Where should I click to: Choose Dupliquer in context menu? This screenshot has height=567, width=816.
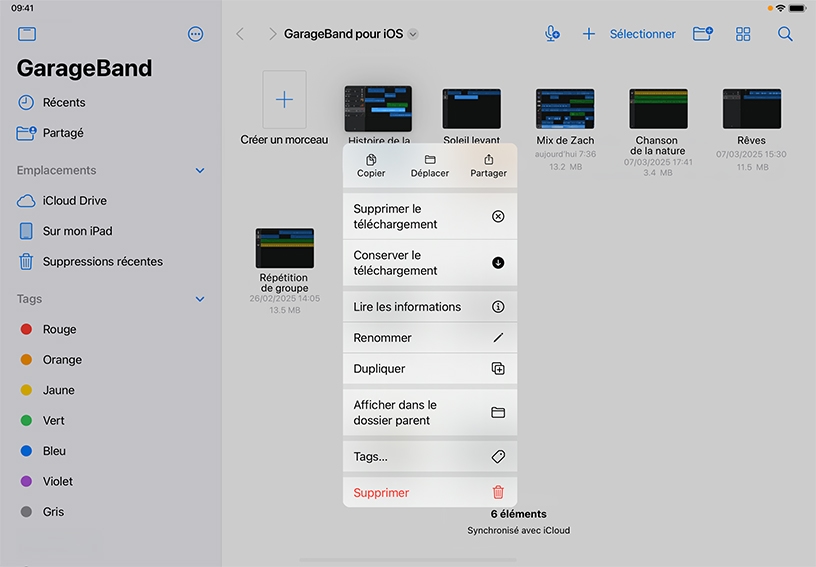[430, 369]
